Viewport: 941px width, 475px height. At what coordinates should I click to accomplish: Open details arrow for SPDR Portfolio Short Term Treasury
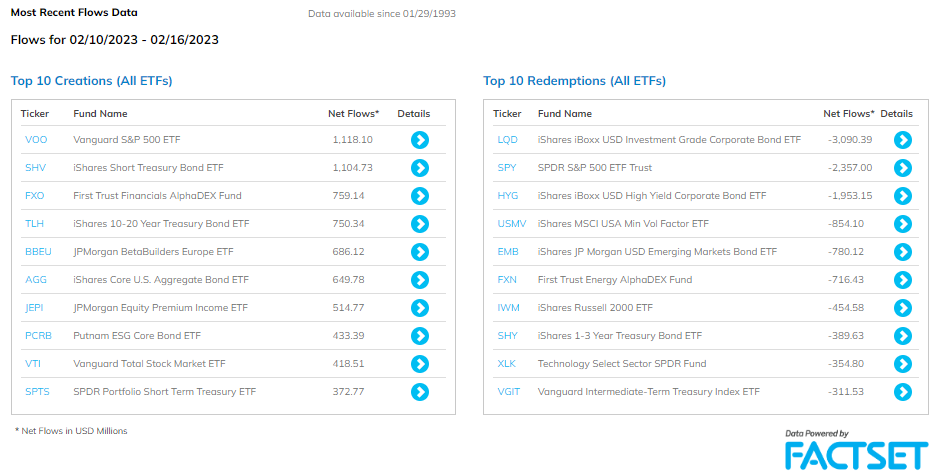pos(419,392)
